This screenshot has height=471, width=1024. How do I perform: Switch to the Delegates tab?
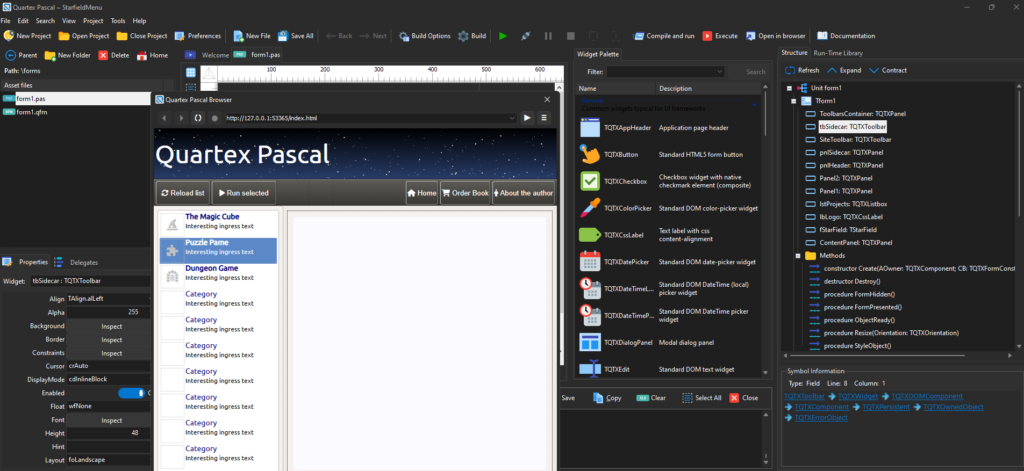(x=84, y=262)
